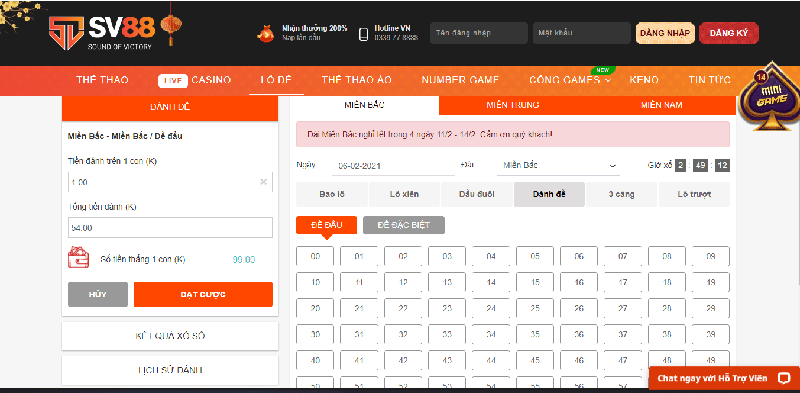800x393 pixels.
Task: Click the Đánh Đề panel header
Action: click(x=170, y=108)
